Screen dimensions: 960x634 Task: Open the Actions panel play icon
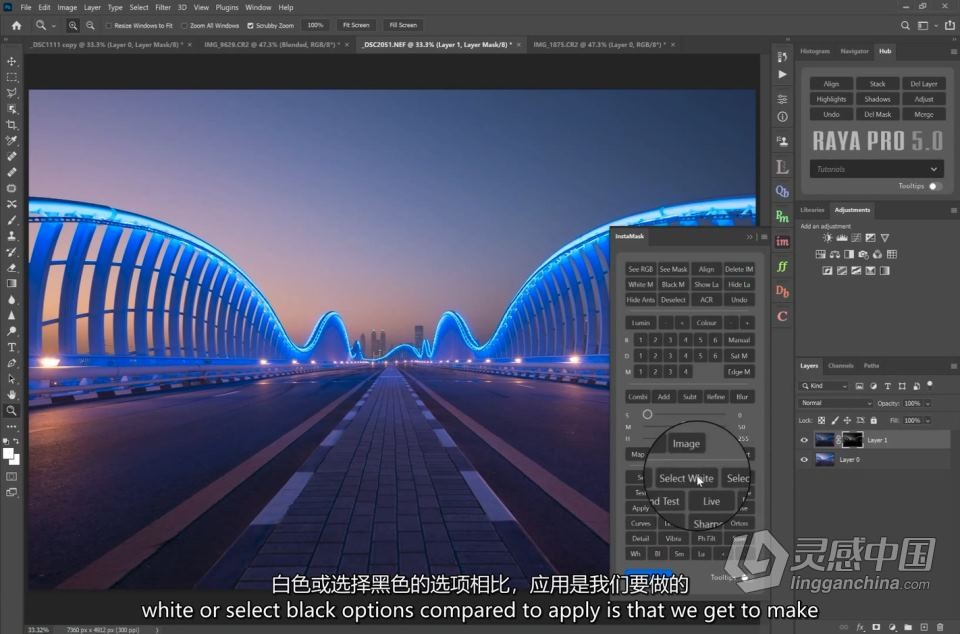(782, 75)
